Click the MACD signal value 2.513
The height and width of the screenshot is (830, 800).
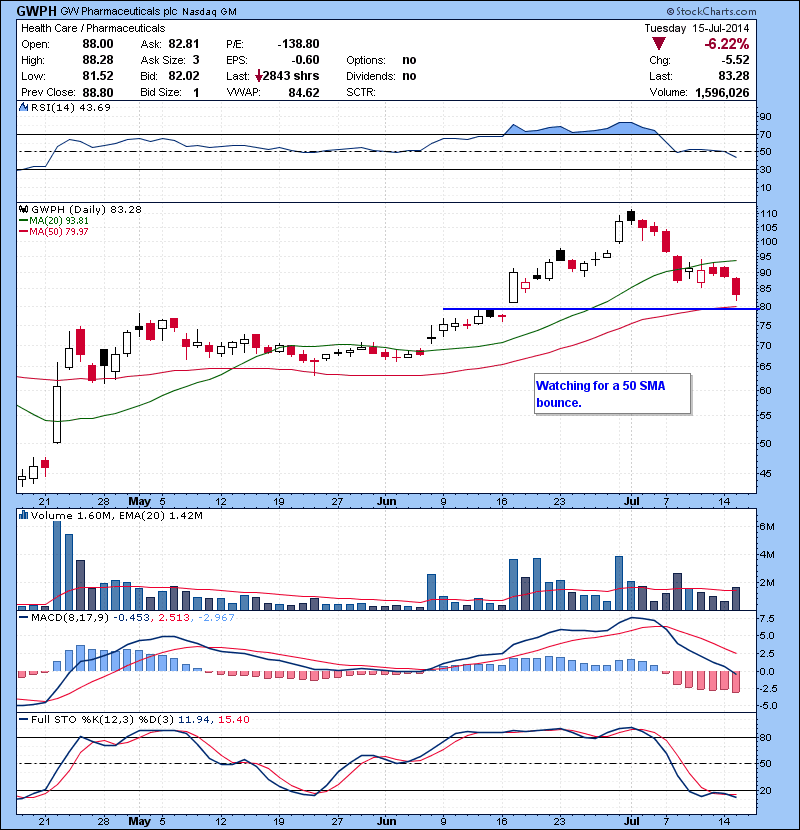point(174,617)
